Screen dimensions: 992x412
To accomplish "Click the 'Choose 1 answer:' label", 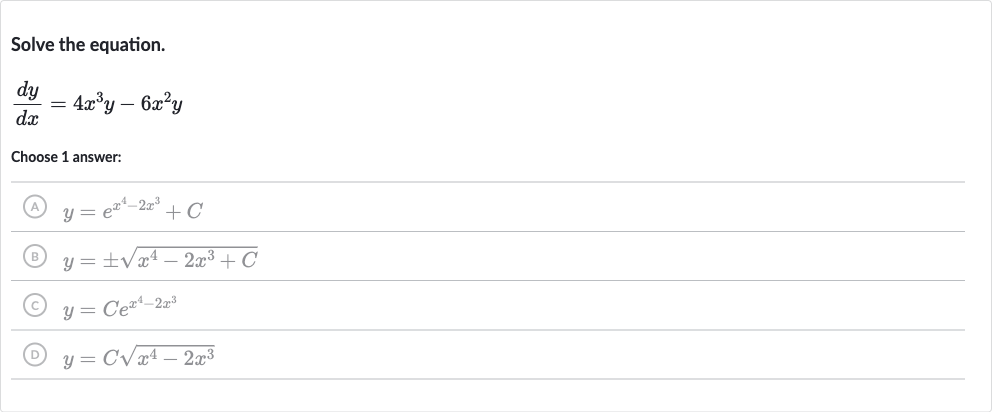I will pos(66,157).
